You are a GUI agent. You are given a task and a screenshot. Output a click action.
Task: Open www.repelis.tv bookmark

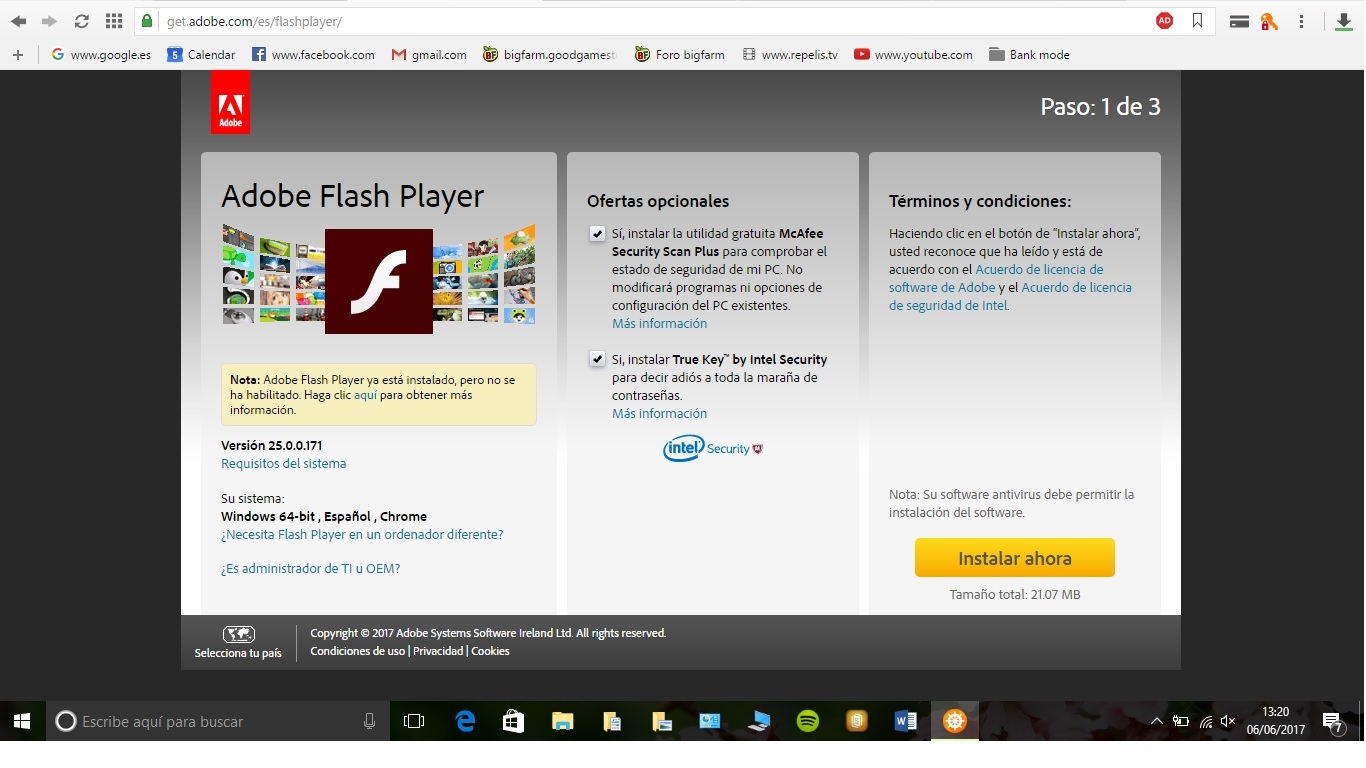tap(790, 55)
